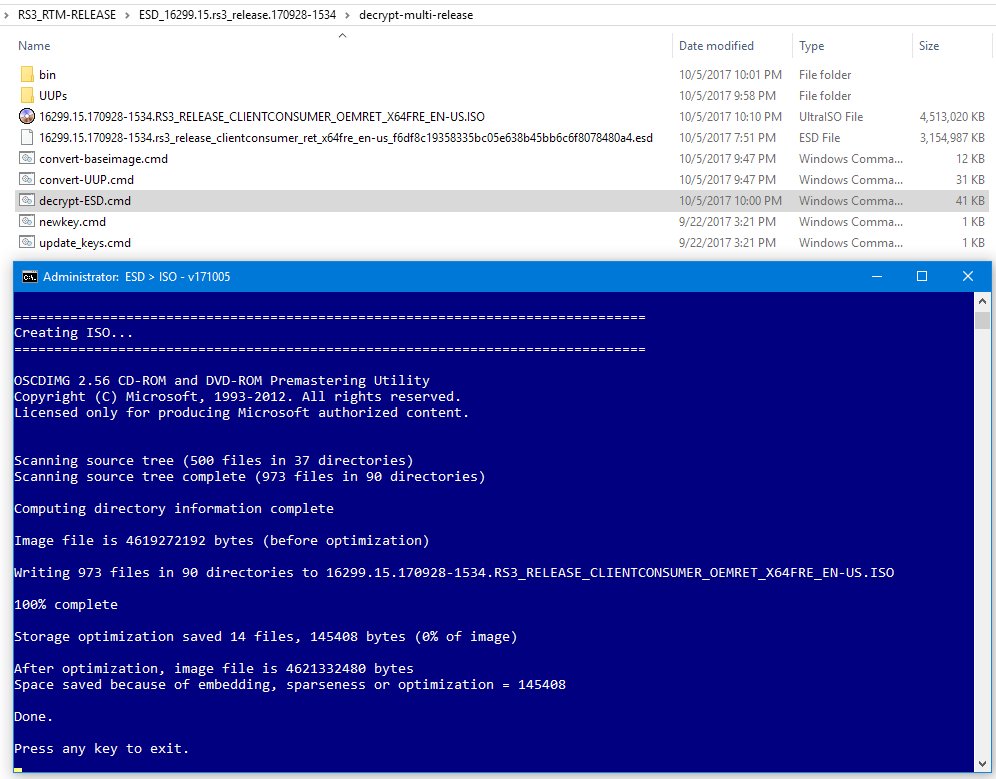
Task: Click the console scrollbar up arrow
Action: point(982,301)
